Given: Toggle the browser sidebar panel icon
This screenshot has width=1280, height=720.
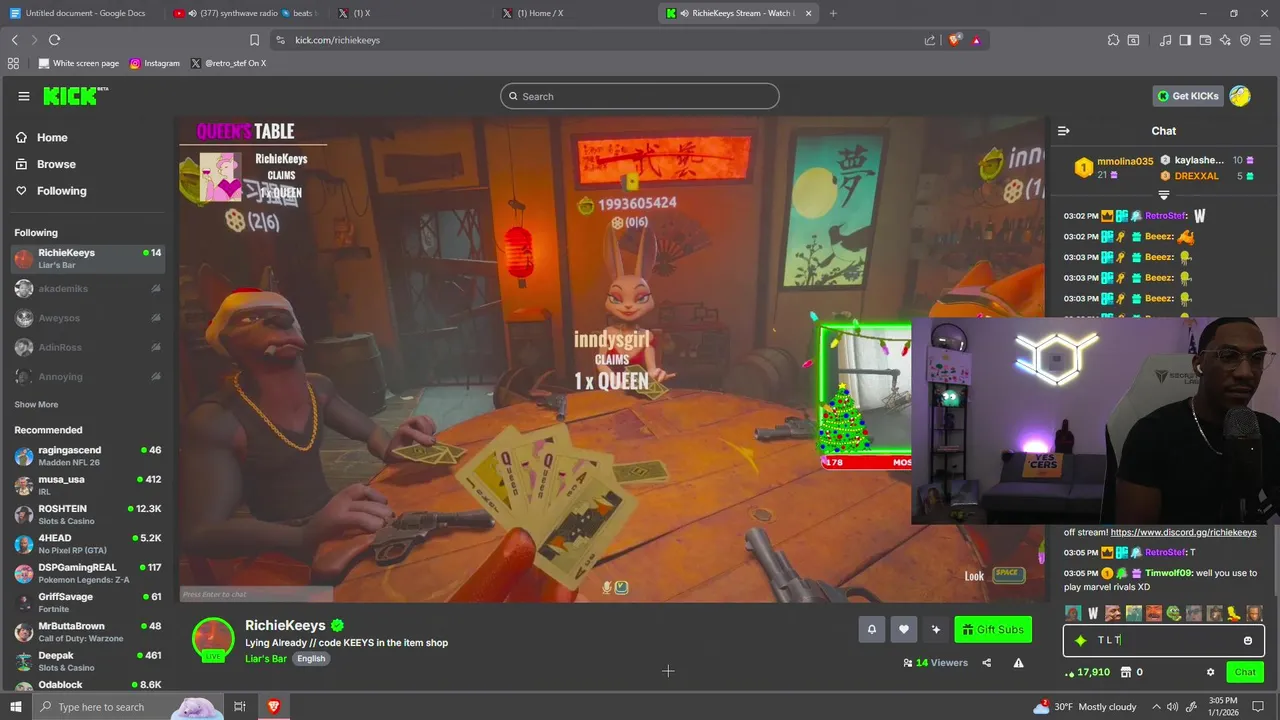Looking at the screenshot, I should pos(1185,40).
